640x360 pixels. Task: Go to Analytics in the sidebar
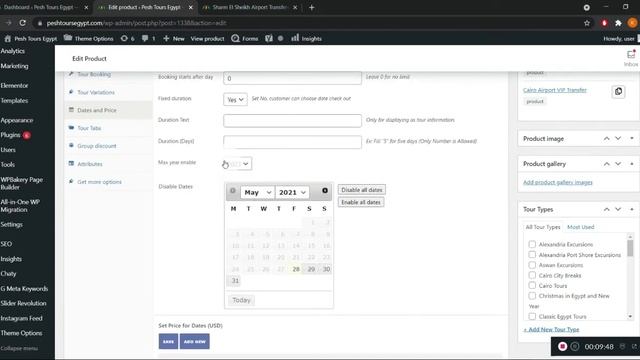[x=13, y=51]
